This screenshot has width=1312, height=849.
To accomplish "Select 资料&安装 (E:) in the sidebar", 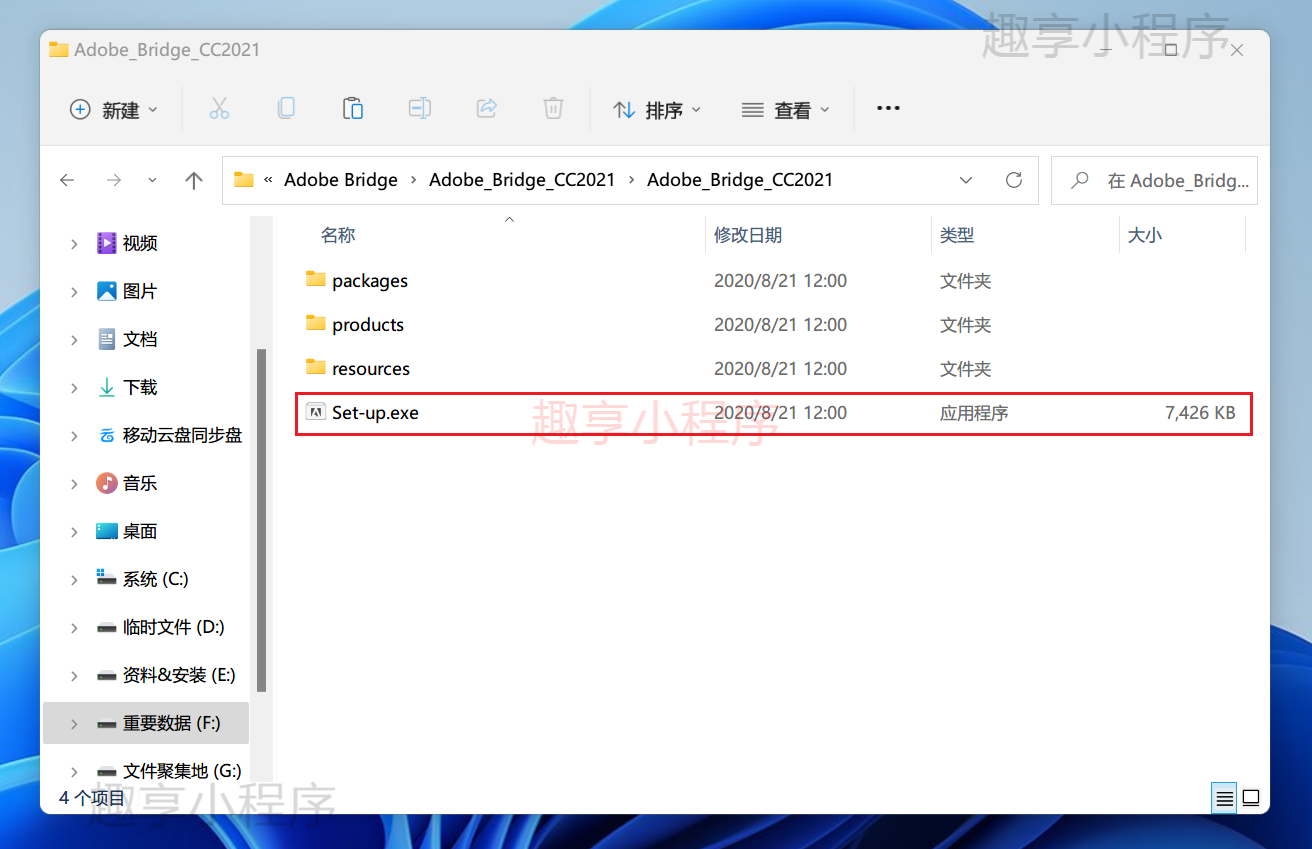I will [179, 675].
